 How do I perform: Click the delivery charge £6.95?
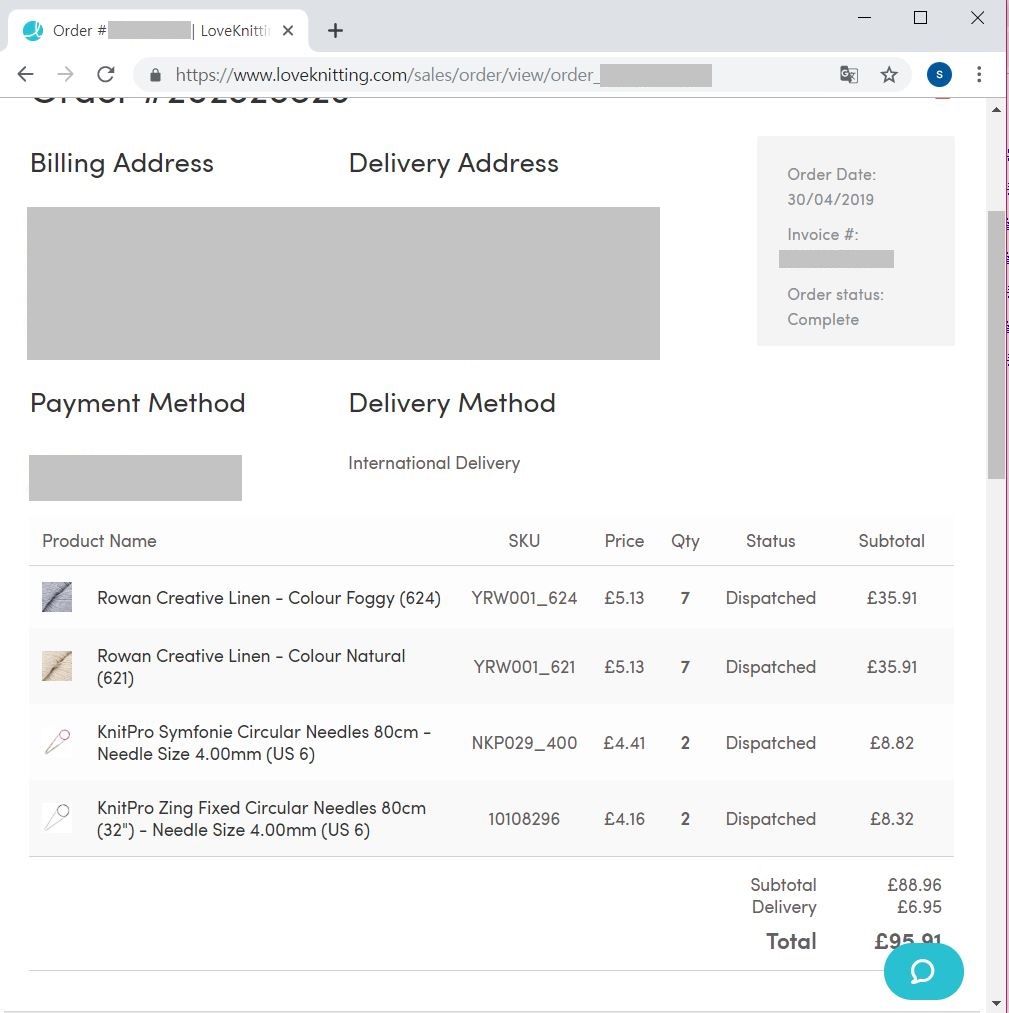(x=919, y=906)
